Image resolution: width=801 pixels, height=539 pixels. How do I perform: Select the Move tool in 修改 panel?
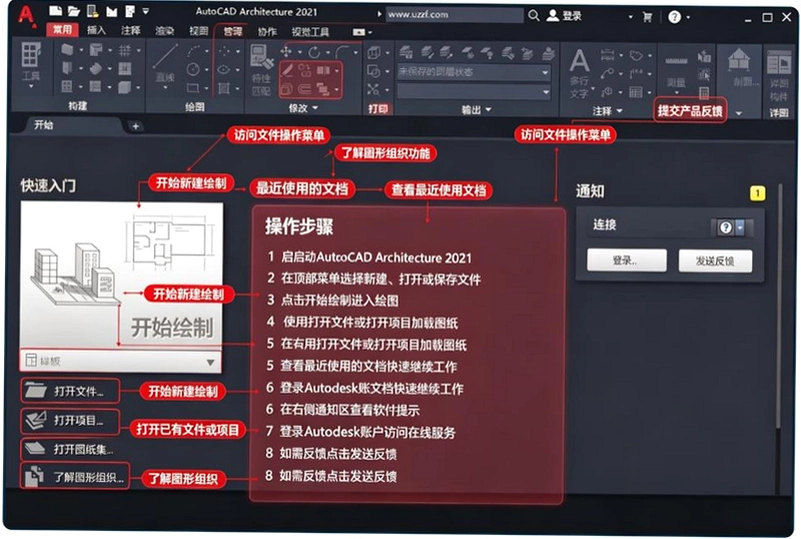(287, 51)
